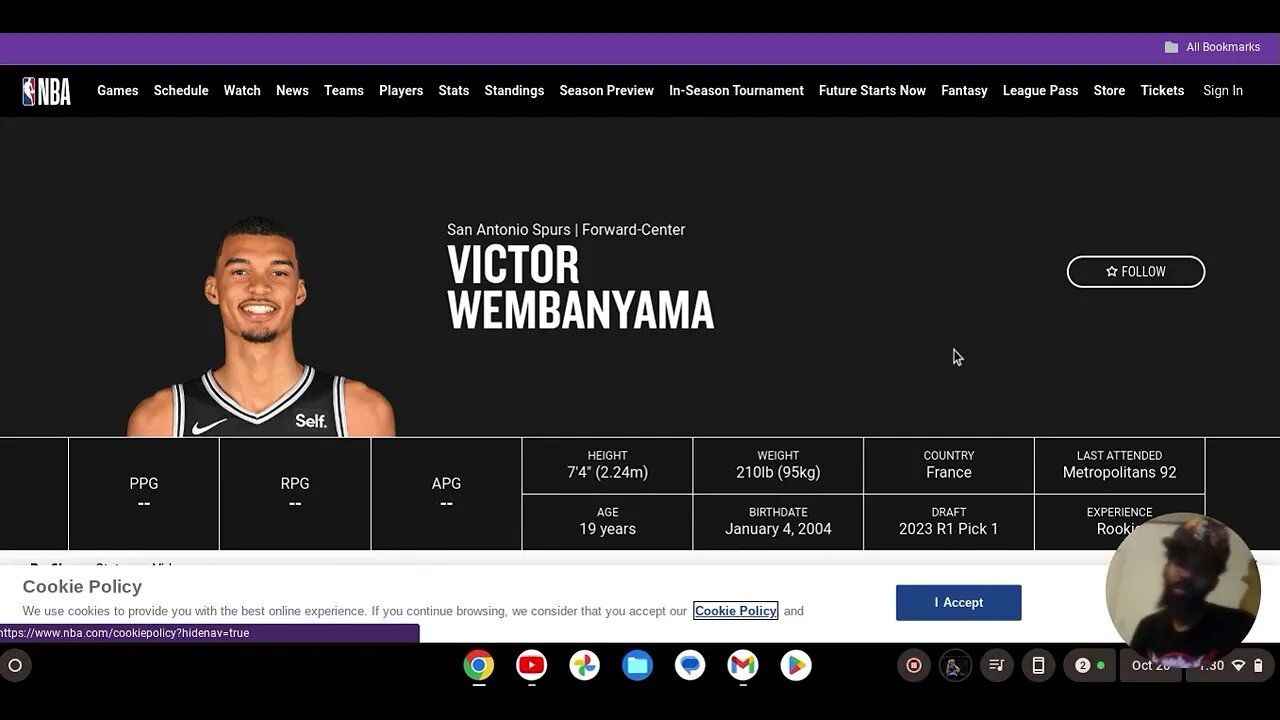1280x720 pixels.
Task: Open Messages app from the shelf
Action: pyautogui.click(x=690, y=665)
